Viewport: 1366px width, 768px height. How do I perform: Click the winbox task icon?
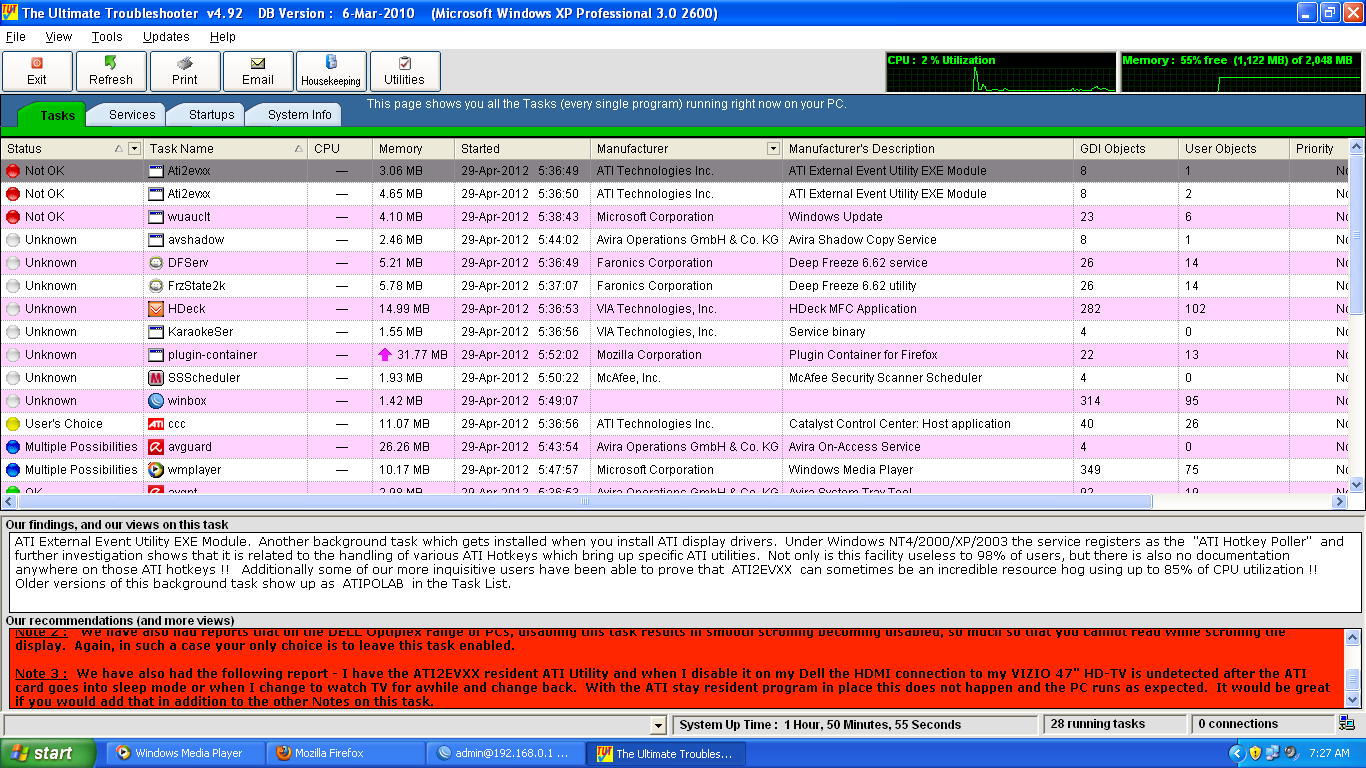point(156,401)
